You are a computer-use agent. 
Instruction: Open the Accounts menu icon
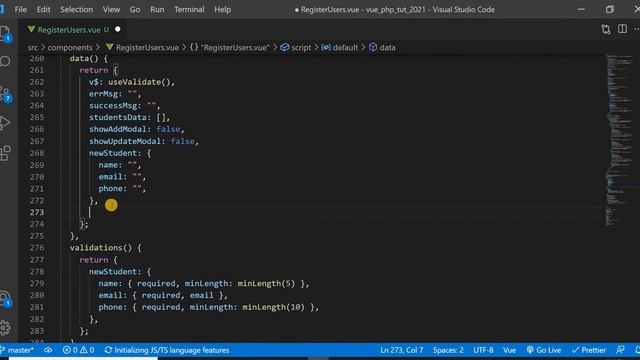5,298
